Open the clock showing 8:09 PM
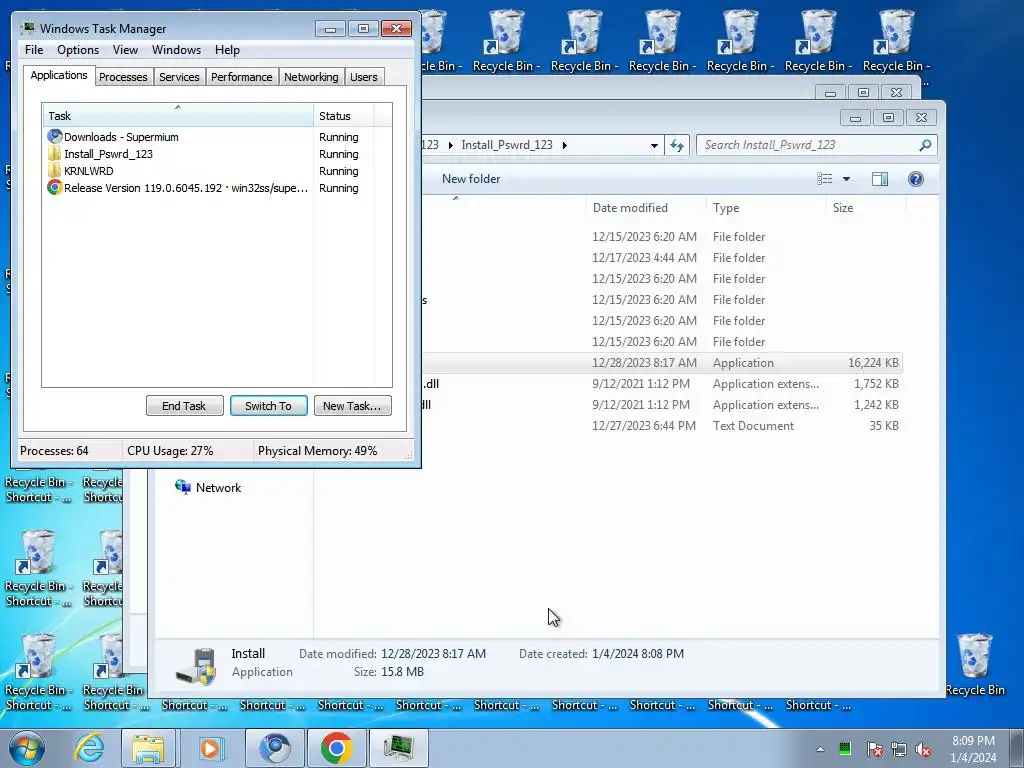Image resolution: width=1024 pixels, height=768 pixels. pos(973,749)
